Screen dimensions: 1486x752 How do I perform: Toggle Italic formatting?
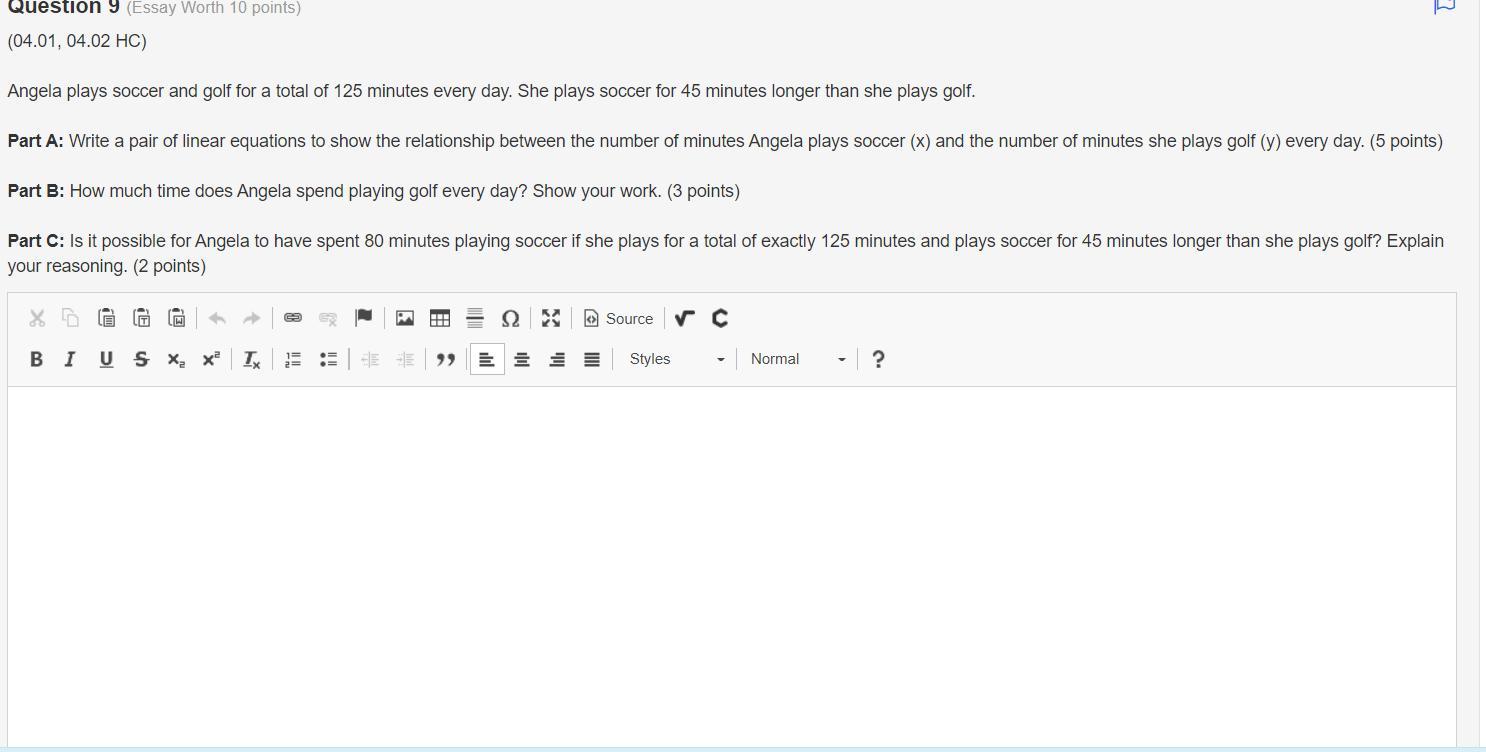click(x=70, y=359)
